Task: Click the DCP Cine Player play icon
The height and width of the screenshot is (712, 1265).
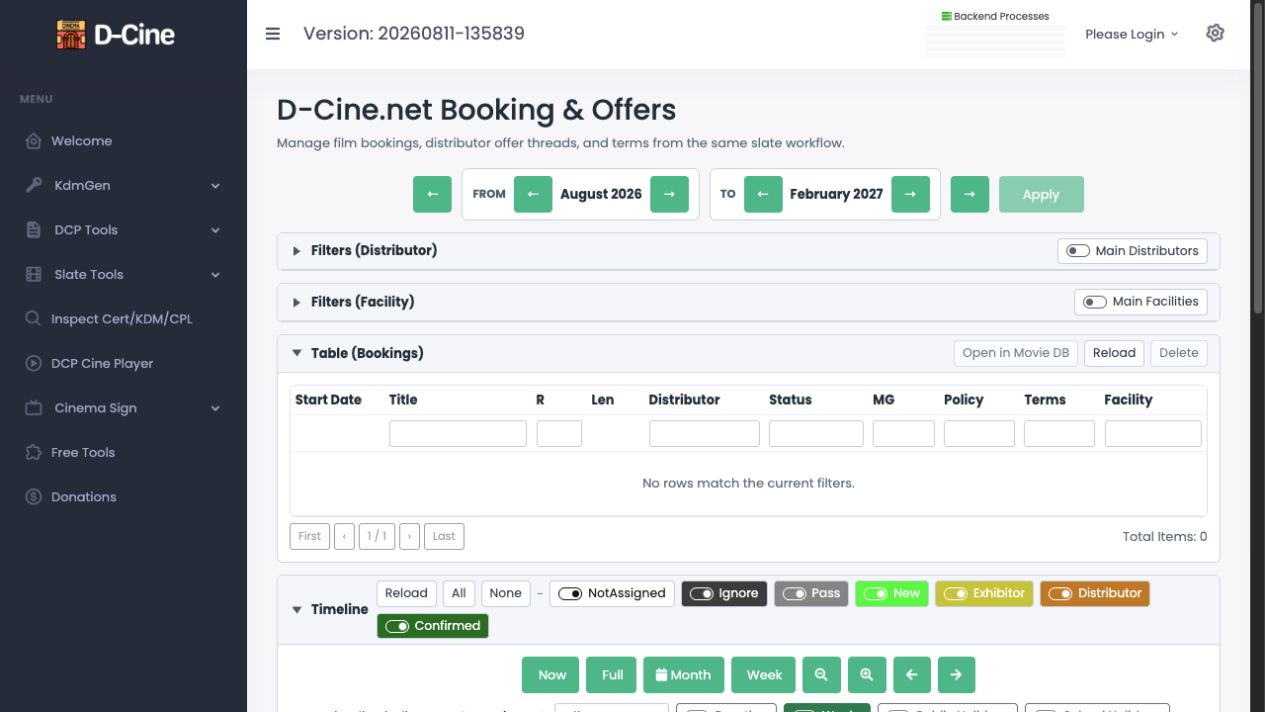Action: pyautogui.click(x=33, y=363)
